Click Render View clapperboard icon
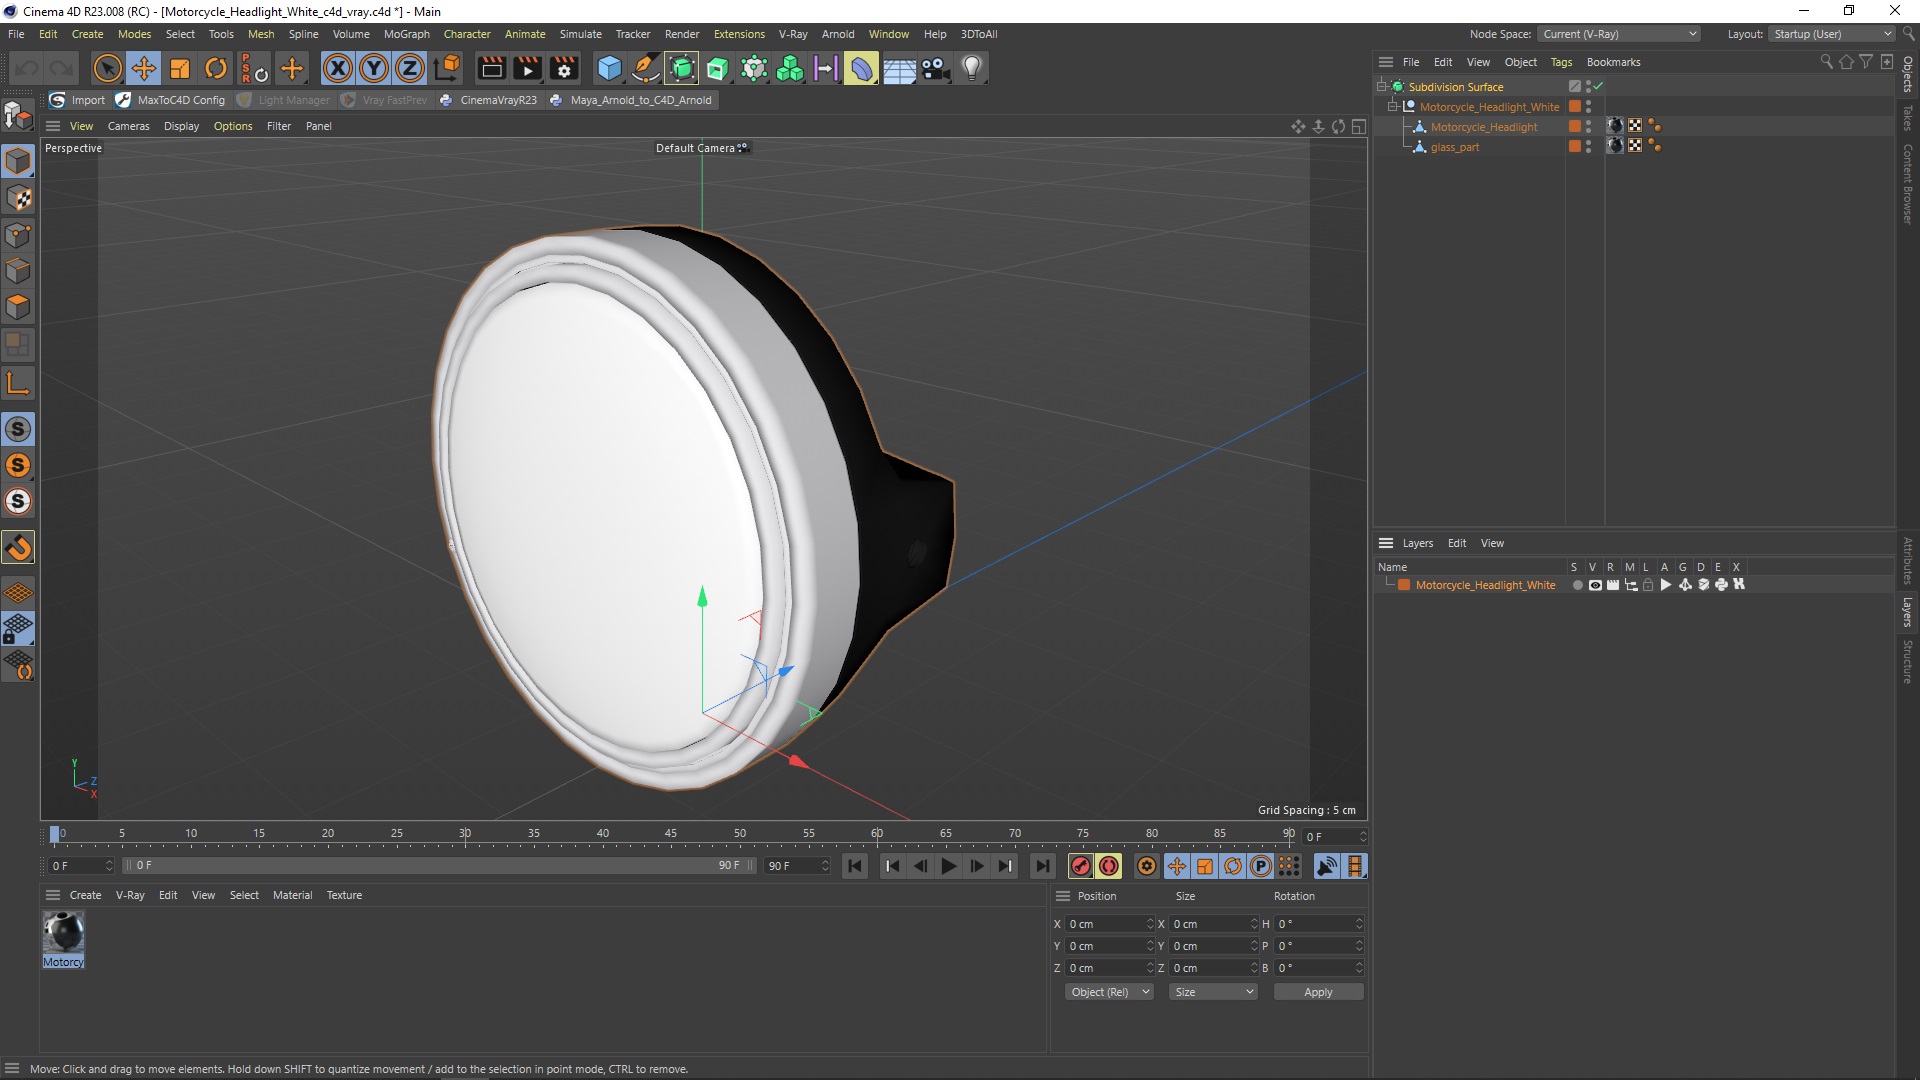The height and width of the screenshot is (1080, 1920). tap(491, 68)
